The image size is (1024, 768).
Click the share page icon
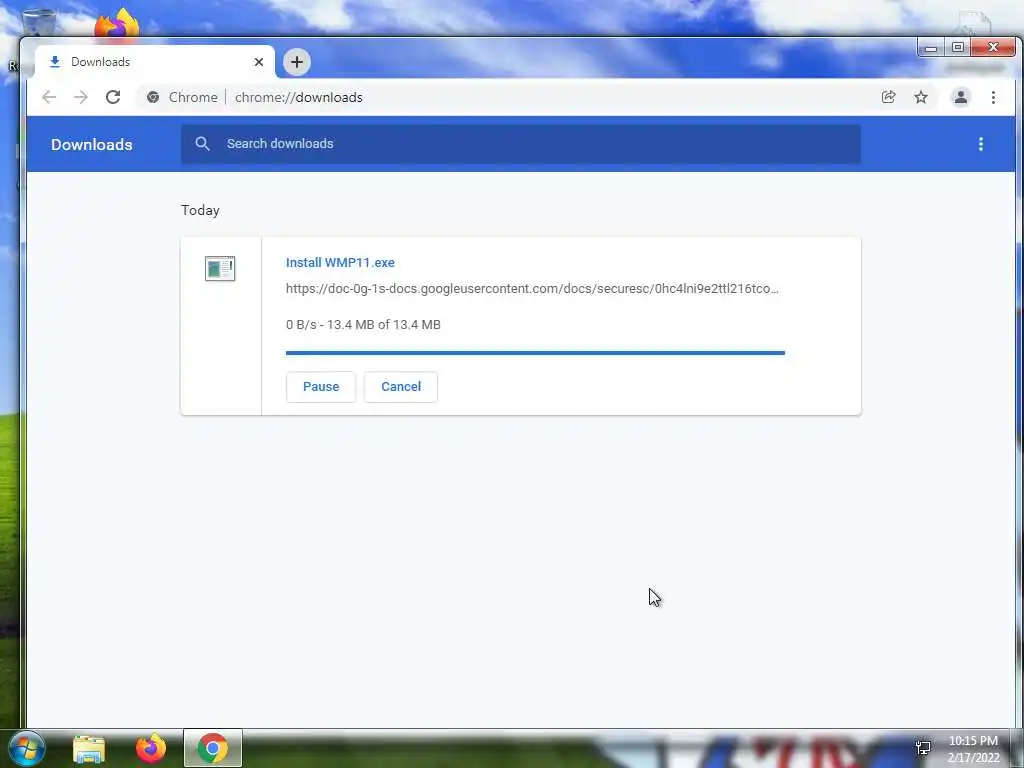[888, 97]
